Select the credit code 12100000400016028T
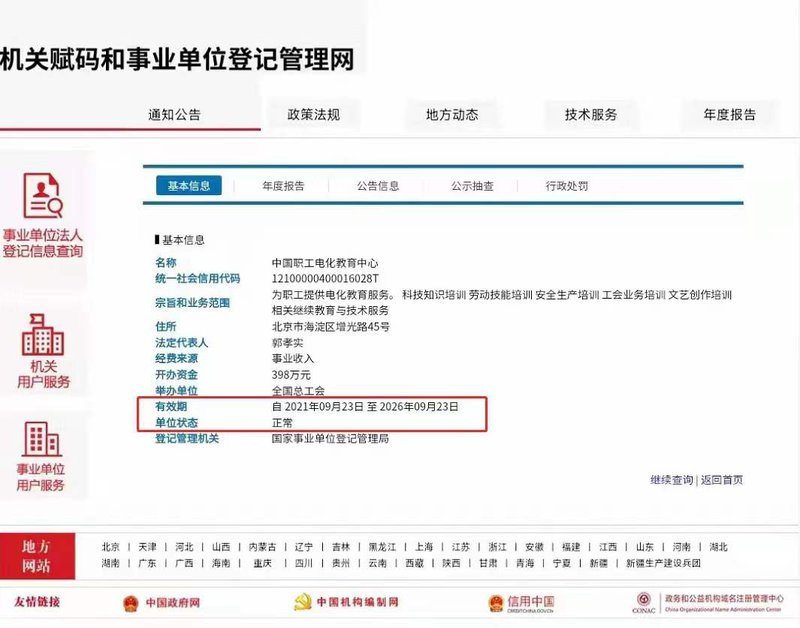Screen dimensions: 800x628 (x=325, y=279)
